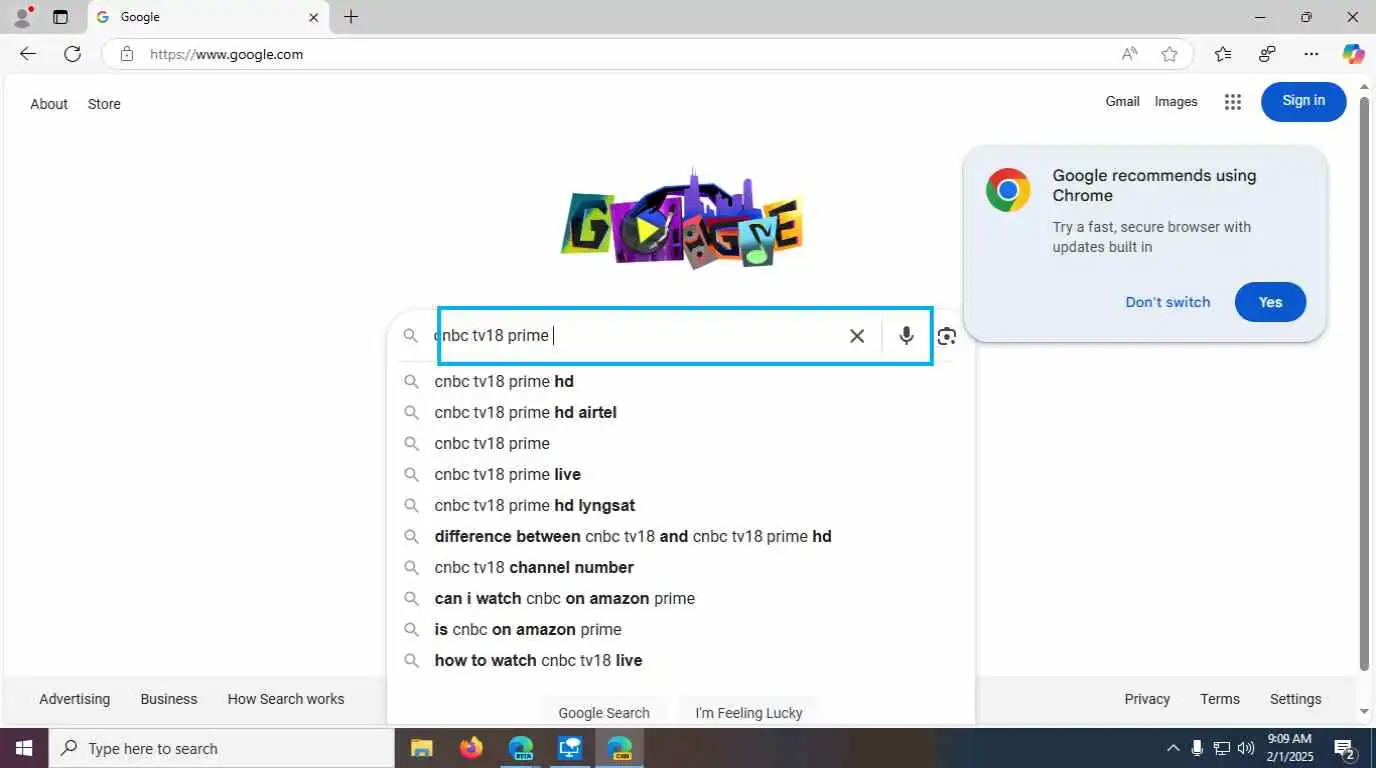The width and height of the screenshot is (1376, 768).
Task: Open the Advertising footer link
Action: (x=75, y=699)
